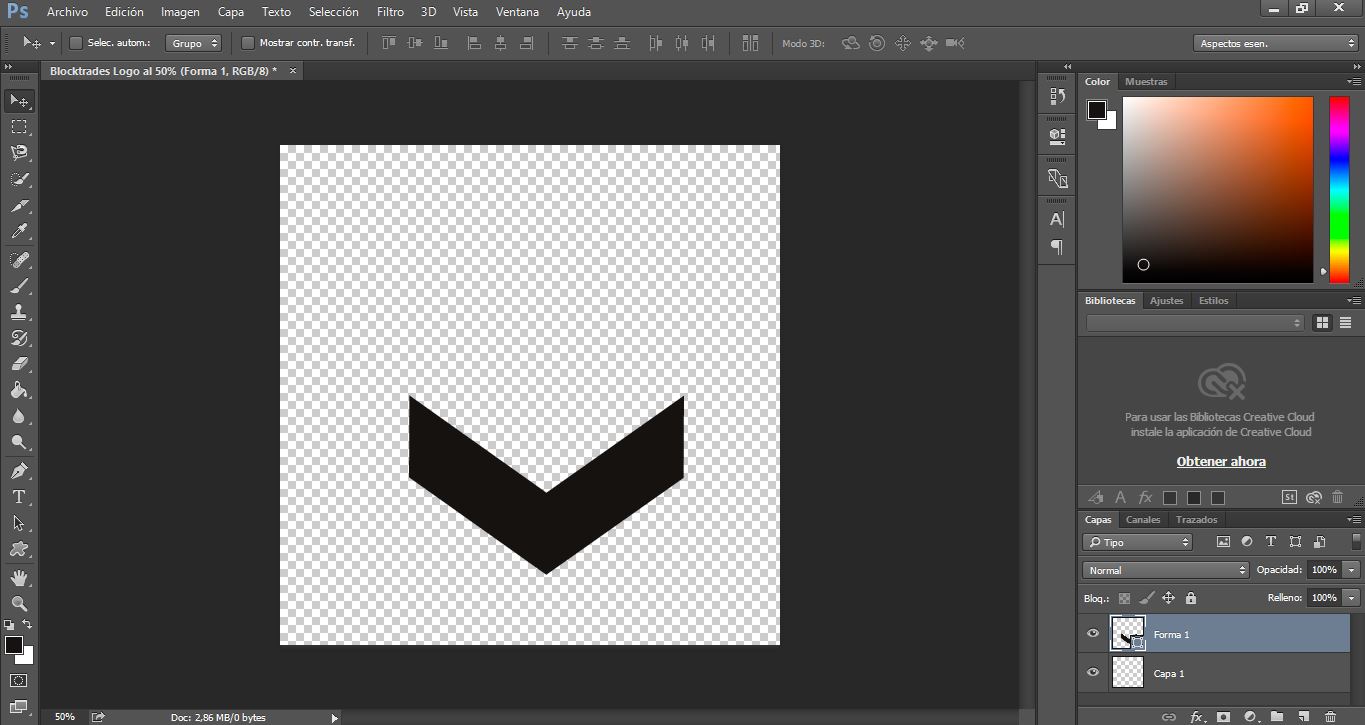Select the Blur tool
Viewport: 1365px width, 725px height.
coord(19,416)
